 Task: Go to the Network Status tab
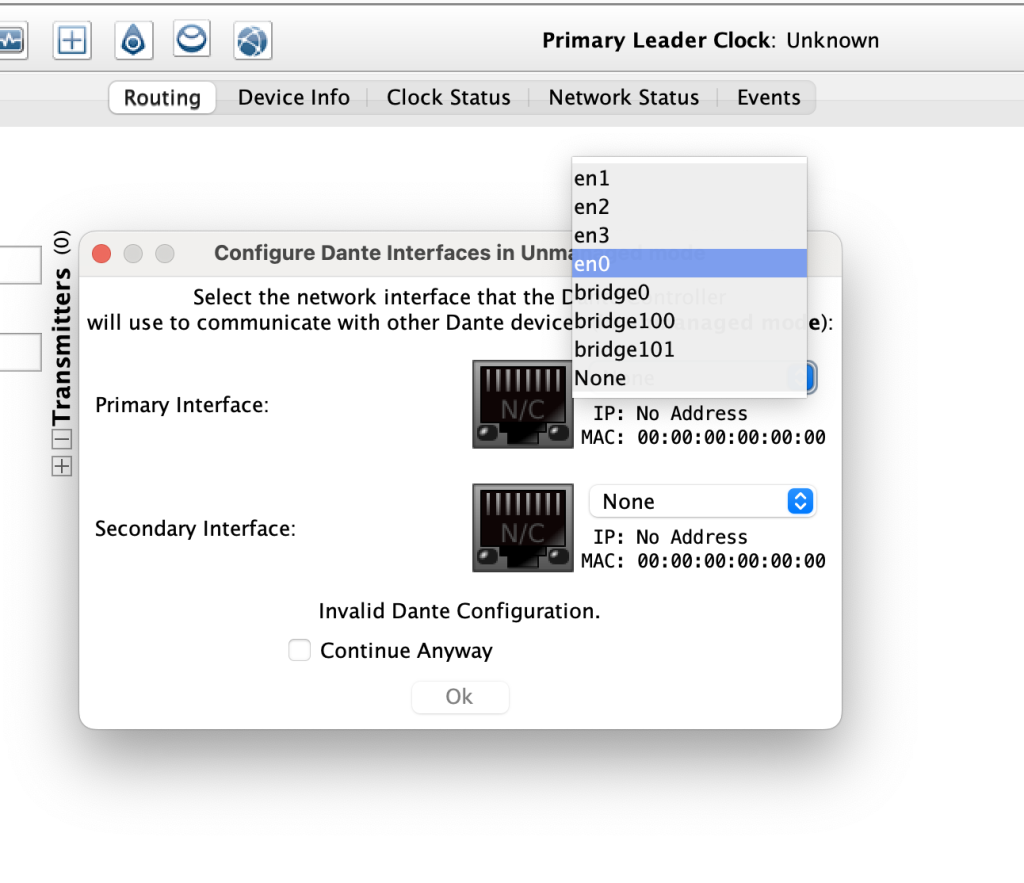(x=623, y=97)
